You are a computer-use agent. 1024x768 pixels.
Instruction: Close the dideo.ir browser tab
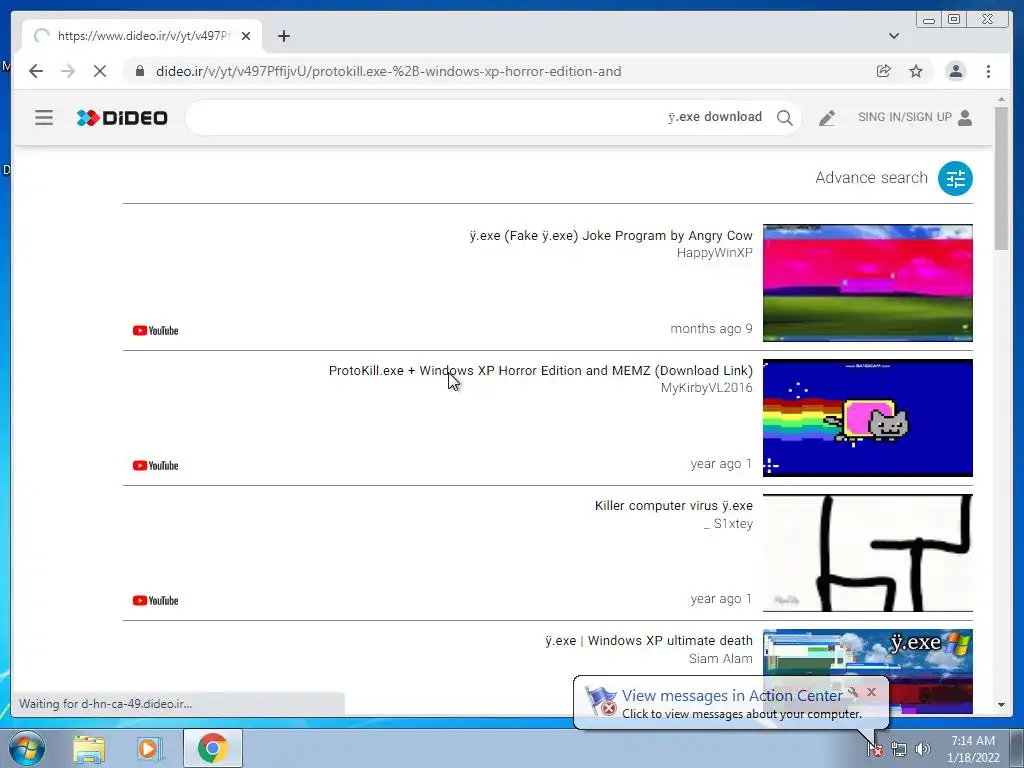[x=246, y=36]
